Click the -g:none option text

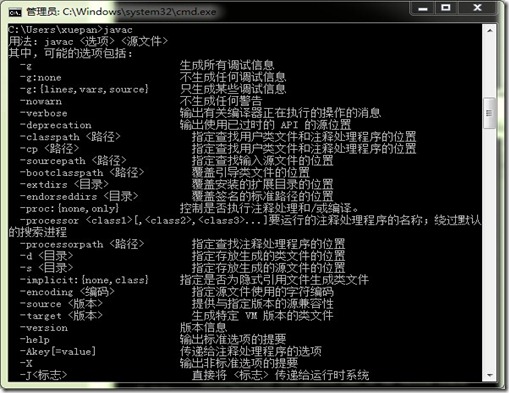click(x=41, y=78)
